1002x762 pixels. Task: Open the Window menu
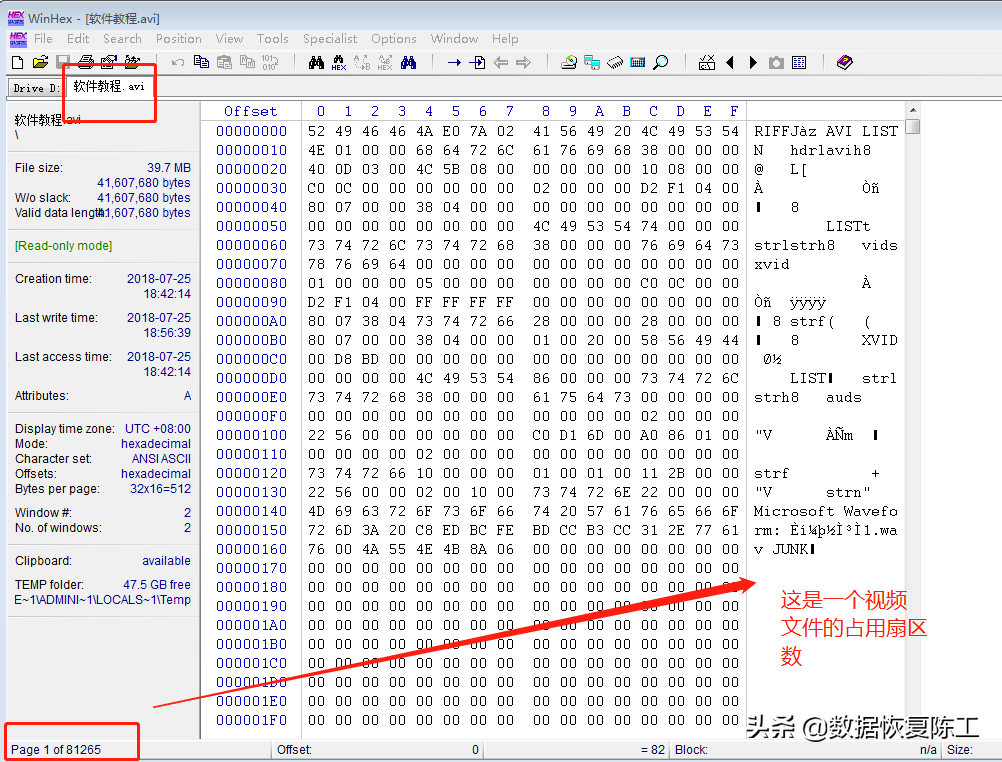[454, 38]
